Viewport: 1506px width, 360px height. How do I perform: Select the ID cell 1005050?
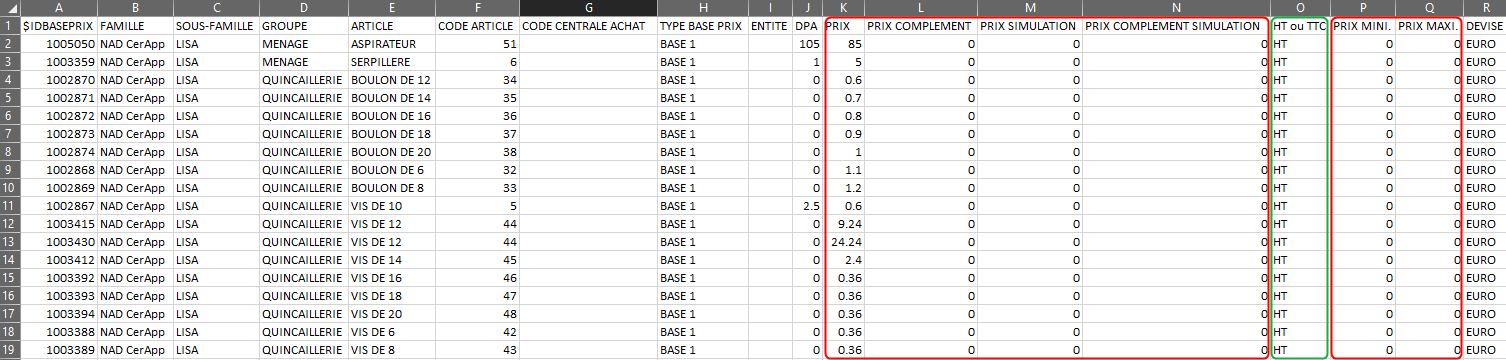point(58,43)
